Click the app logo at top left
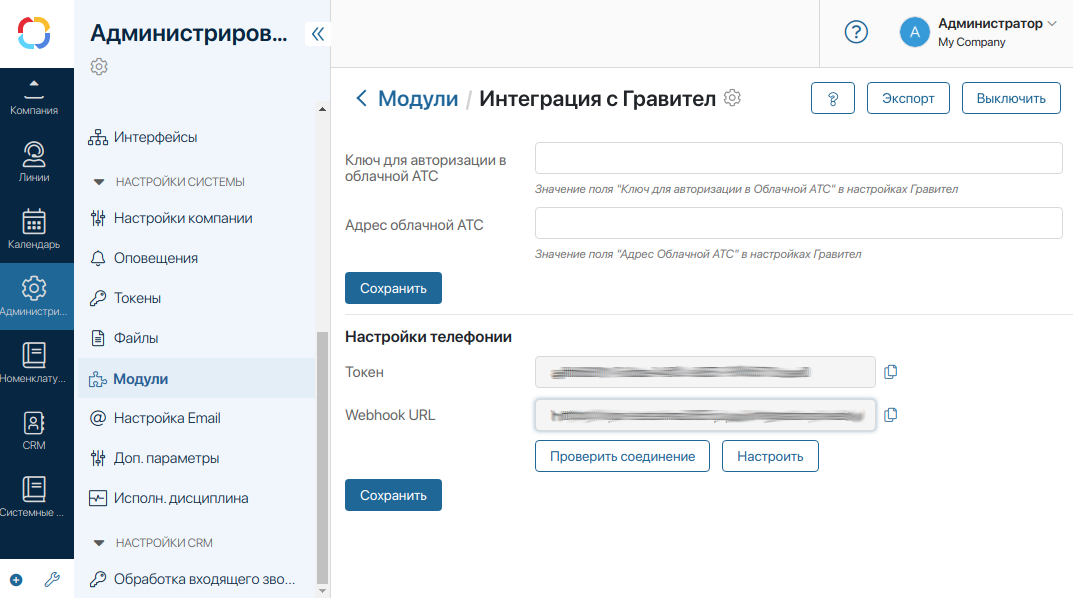Image resolution: width=1073 pixels, height=598 pixels. [34, 33]
